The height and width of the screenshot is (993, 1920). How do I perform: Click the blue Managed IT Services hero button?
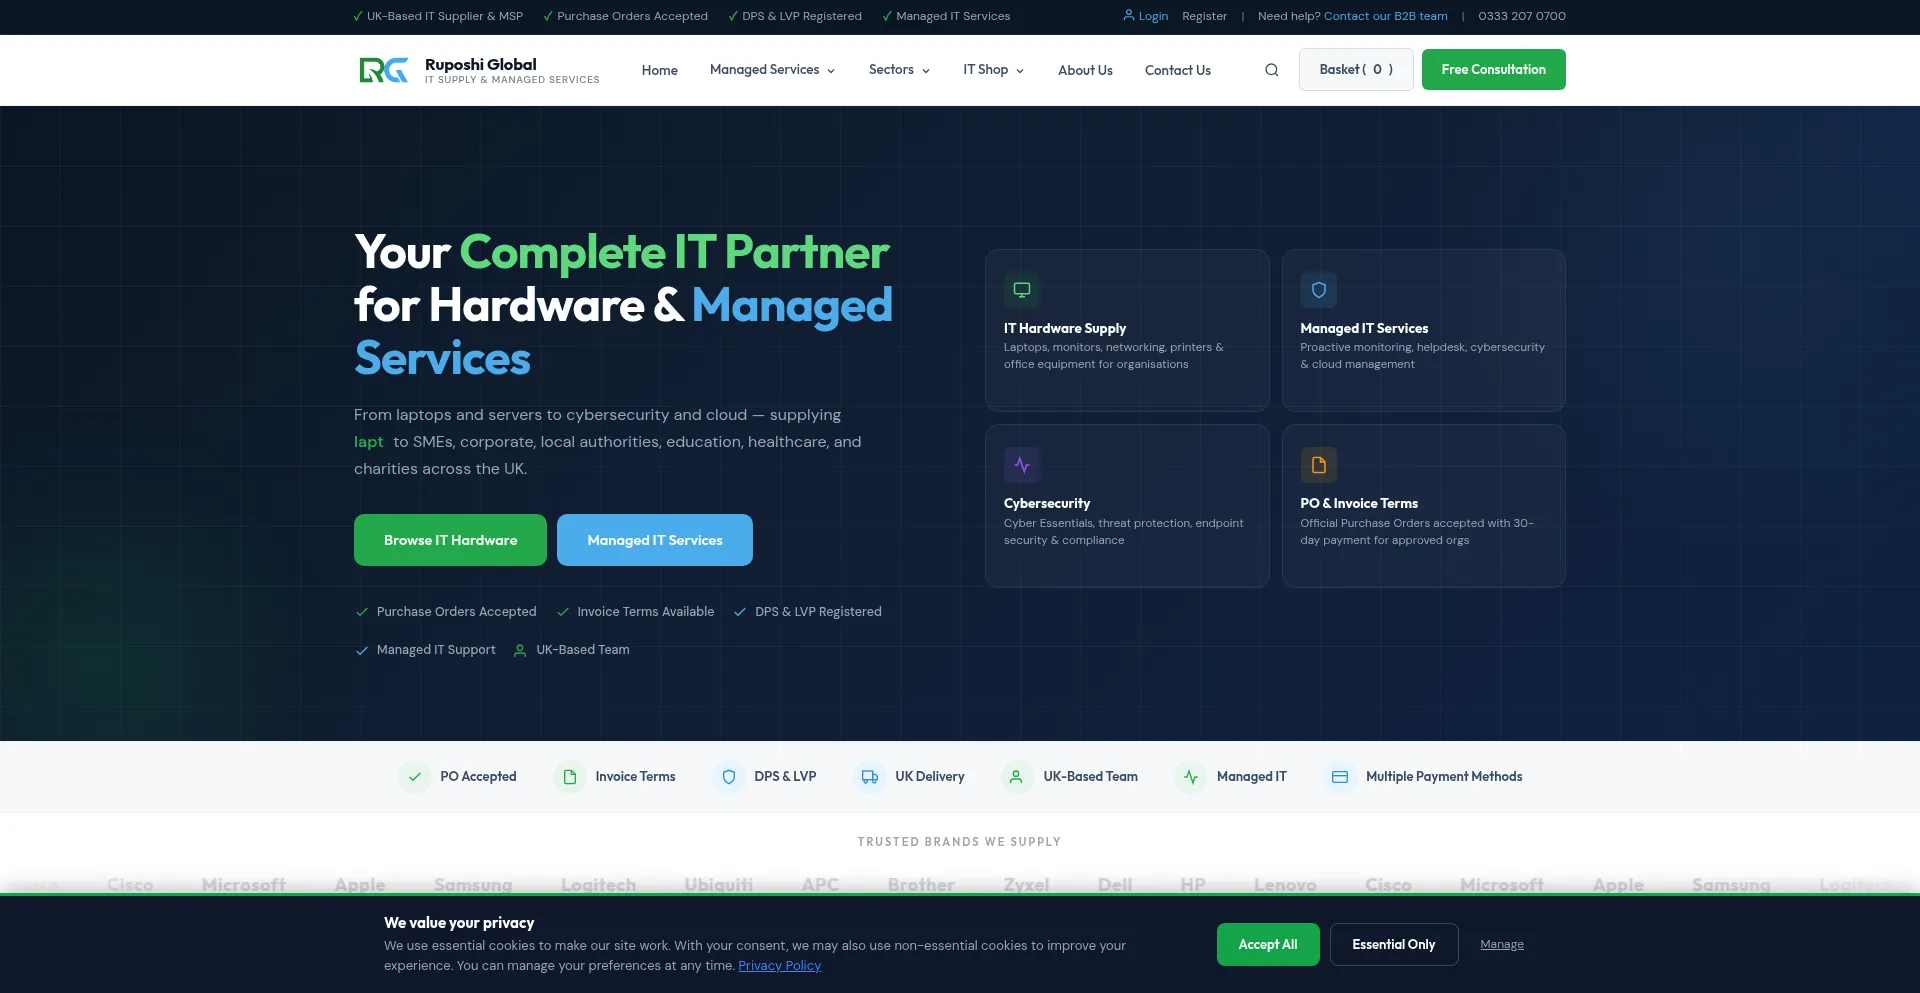655,540
